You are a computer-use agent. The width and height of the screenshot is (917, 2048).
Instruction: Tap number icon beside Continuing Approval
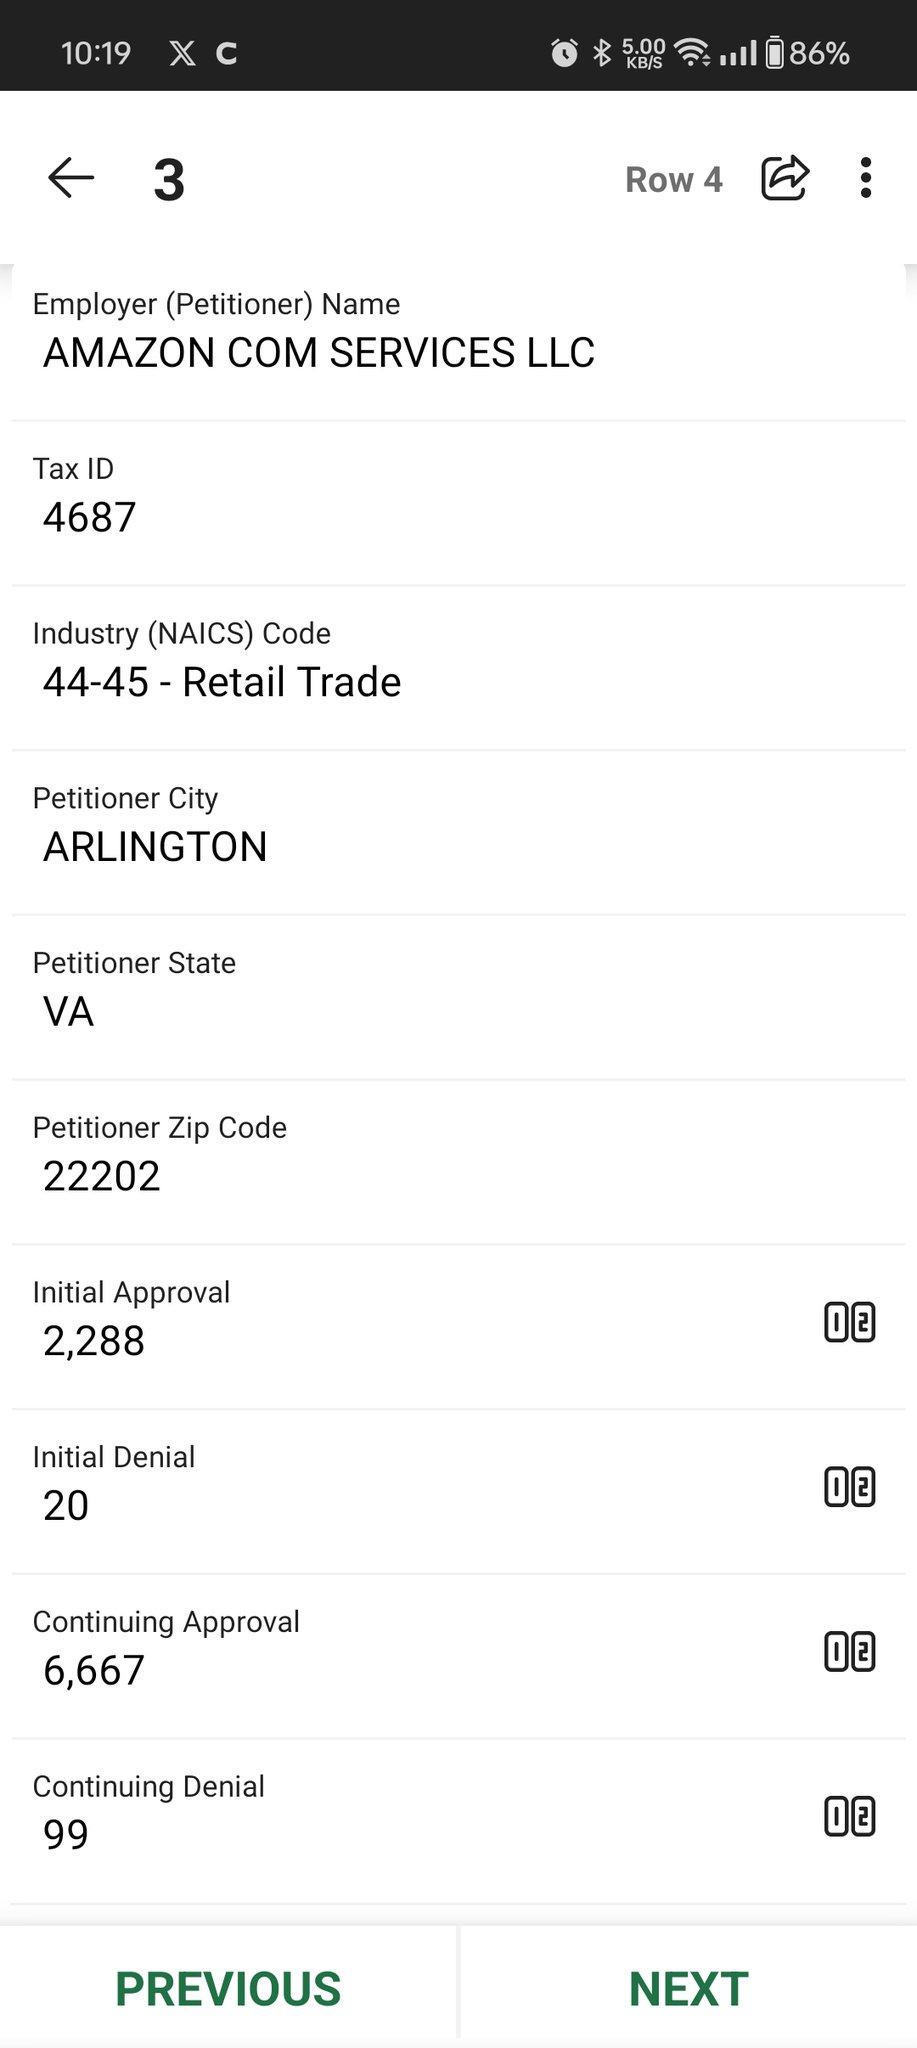849,1652
